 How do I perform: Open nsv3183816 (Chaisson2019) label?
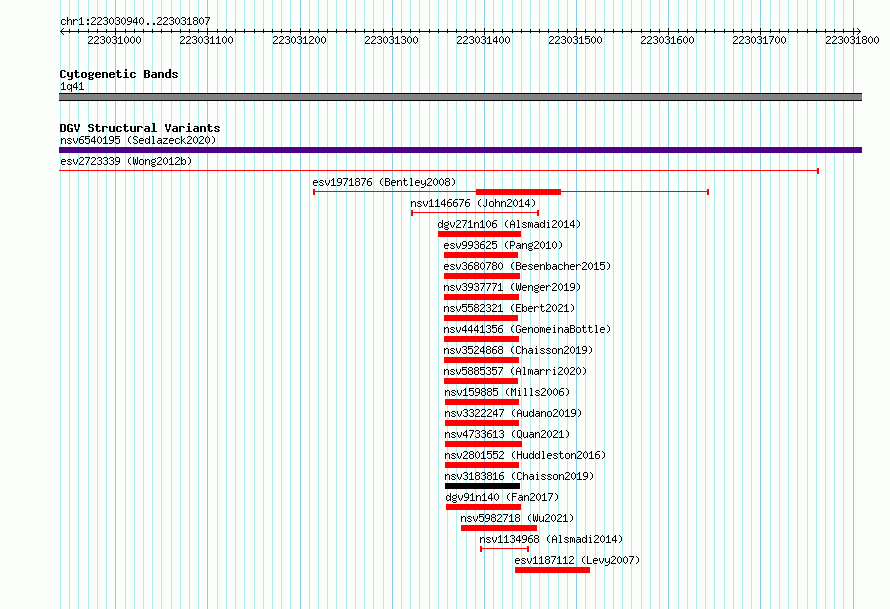click(x=519, y=476)
